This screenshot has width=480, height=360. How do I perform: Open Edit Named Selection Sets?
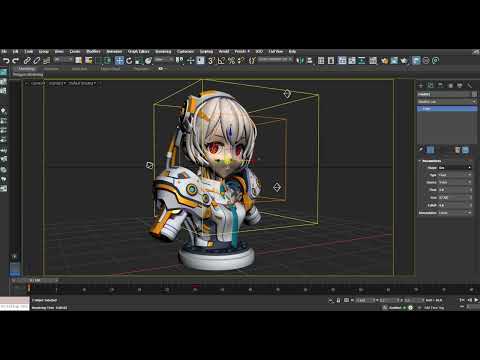[252, 60]
